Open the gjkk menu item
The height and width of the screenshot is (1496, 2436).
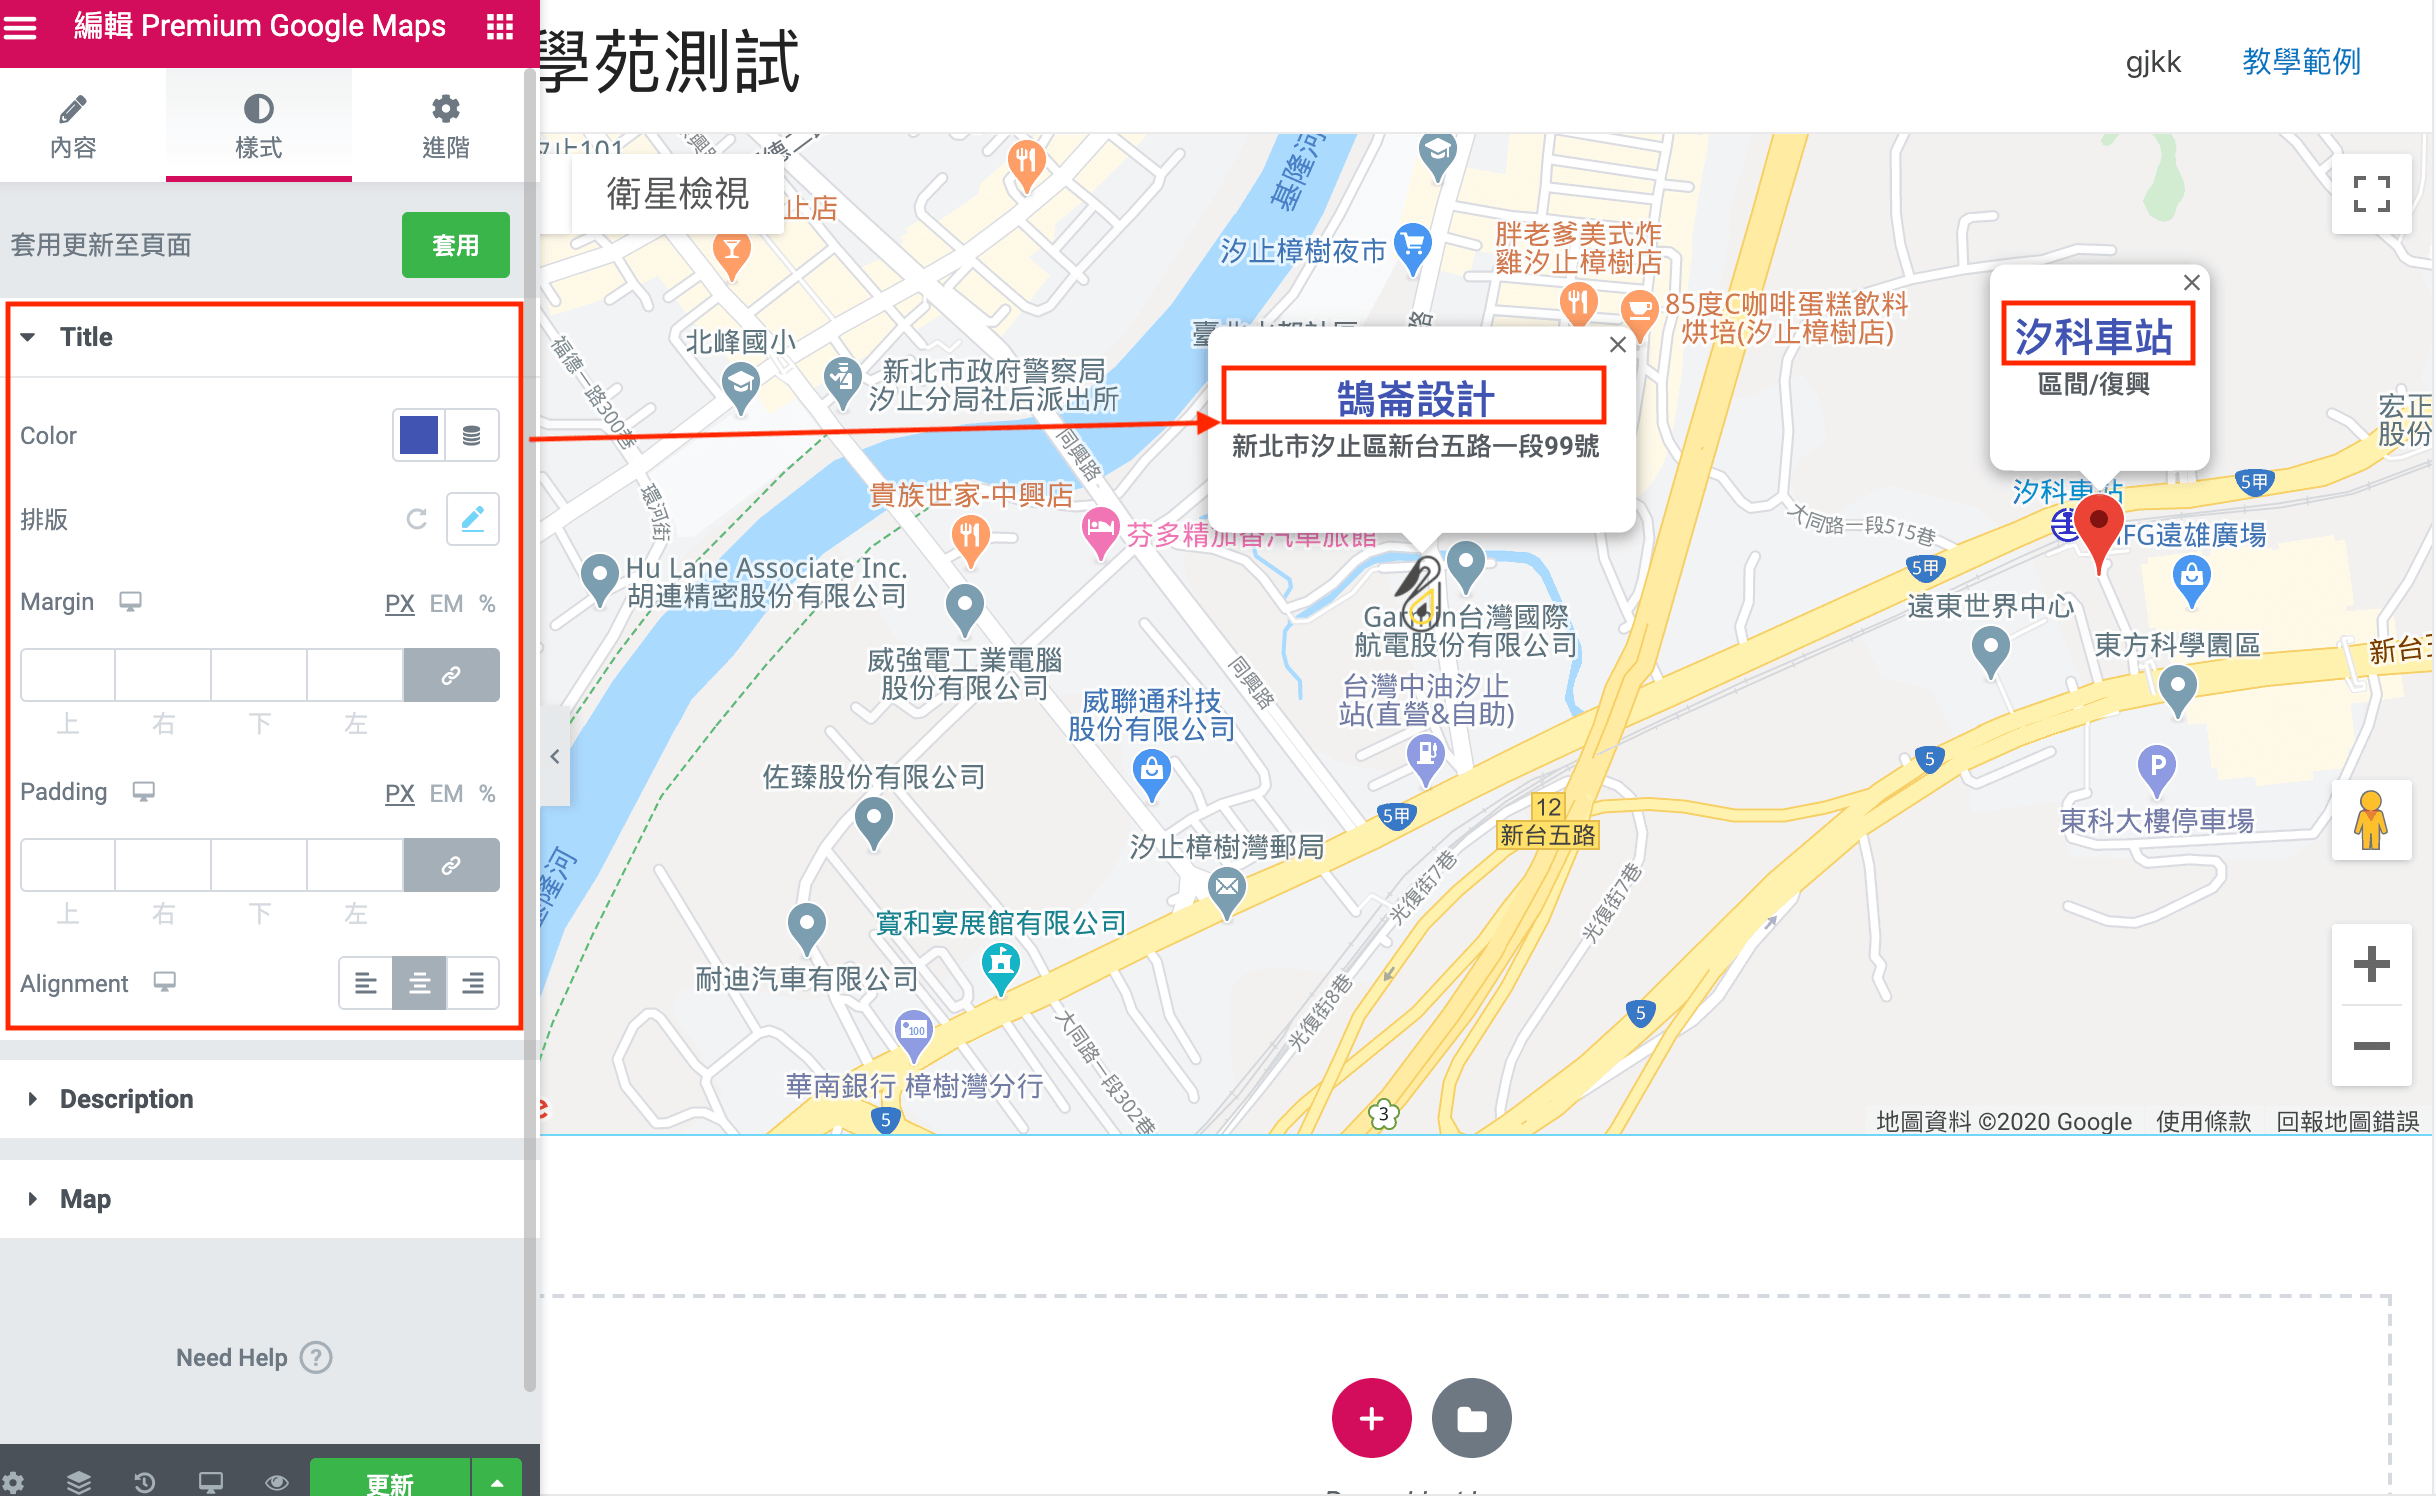2153,62
